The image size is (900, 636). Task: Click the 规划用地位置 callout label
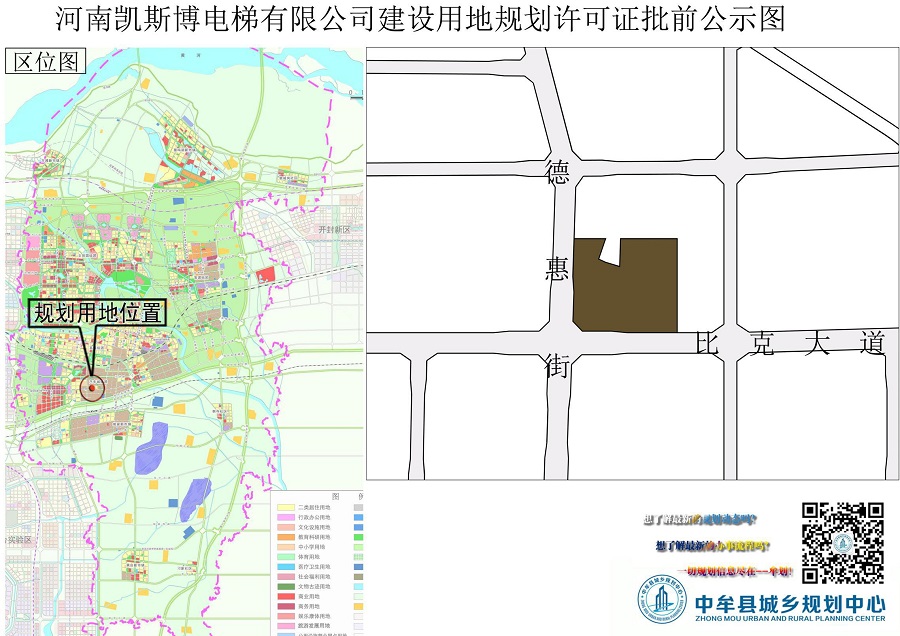pos(97,313)
